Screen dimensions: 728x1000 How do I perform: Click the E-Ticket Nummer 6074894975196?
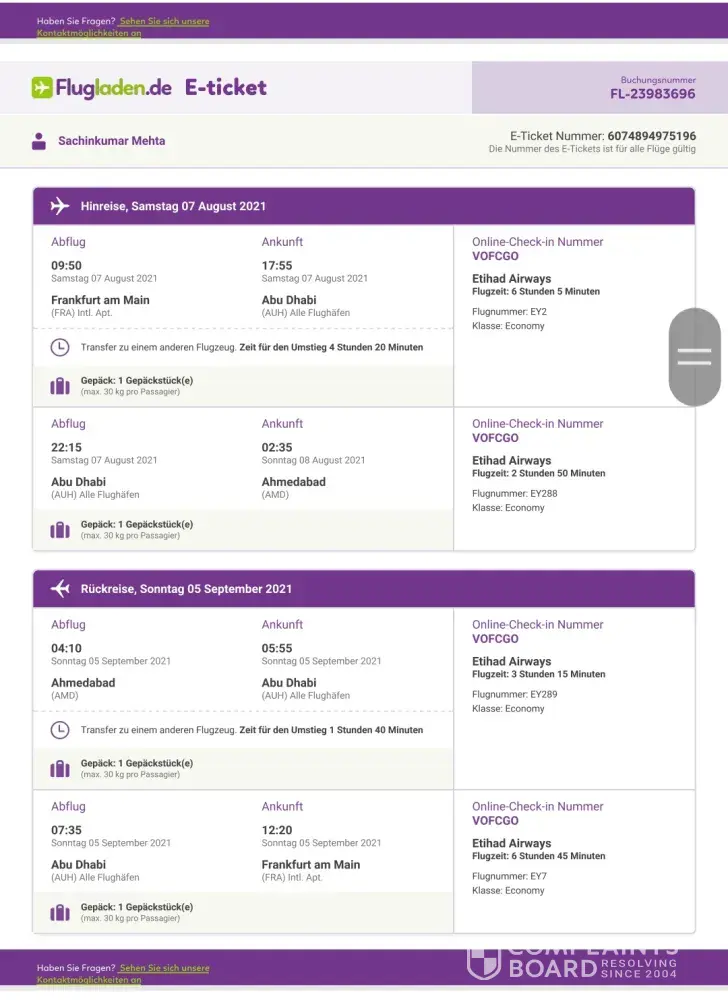[x=651, y=136]
